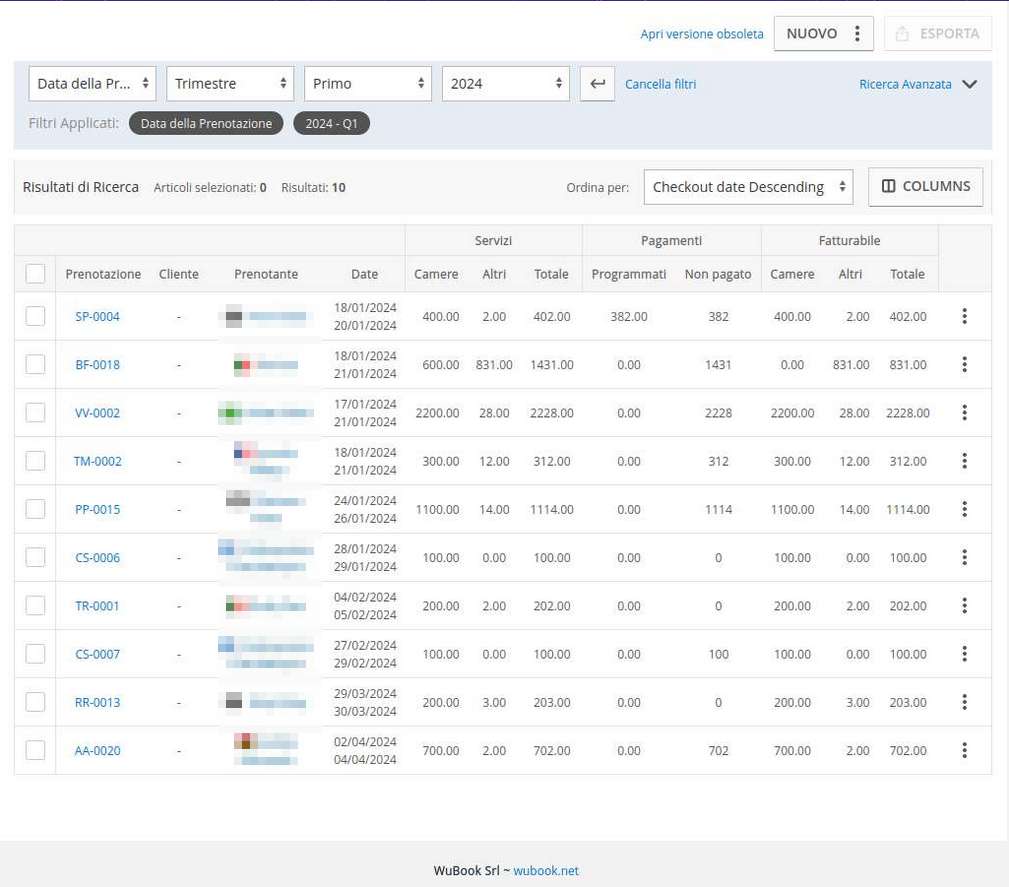Click the Programmati column header
The height and width of the screenshot is (887, 1009).
(x=629, y=274)
